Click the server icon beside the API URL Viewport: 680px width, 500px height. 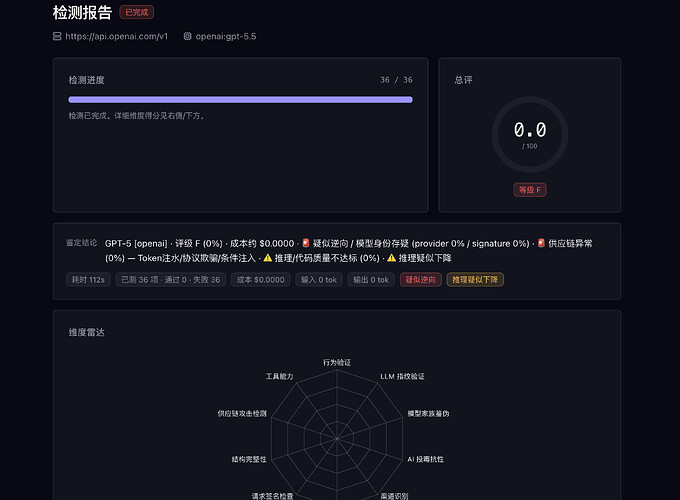57,36
